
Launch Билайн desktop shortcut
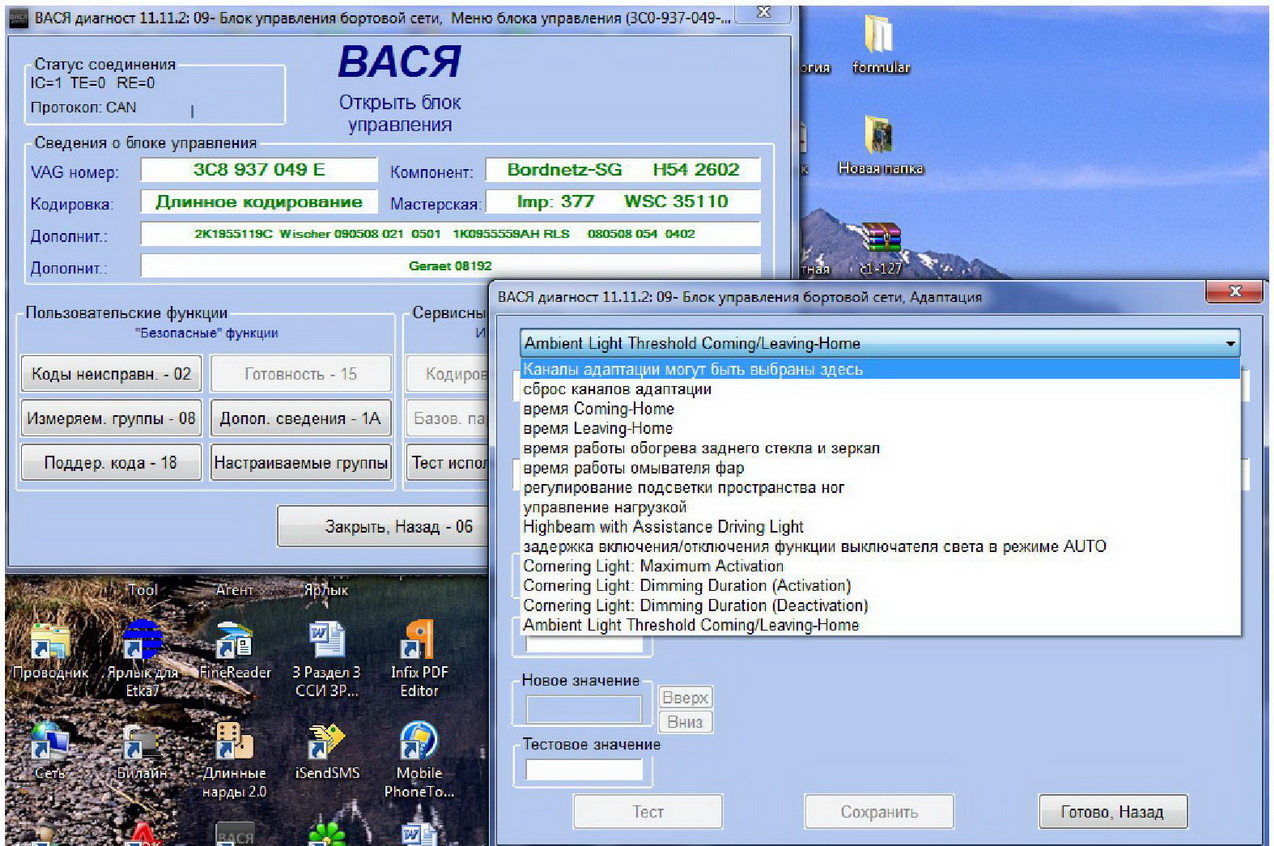coord(142,752)
